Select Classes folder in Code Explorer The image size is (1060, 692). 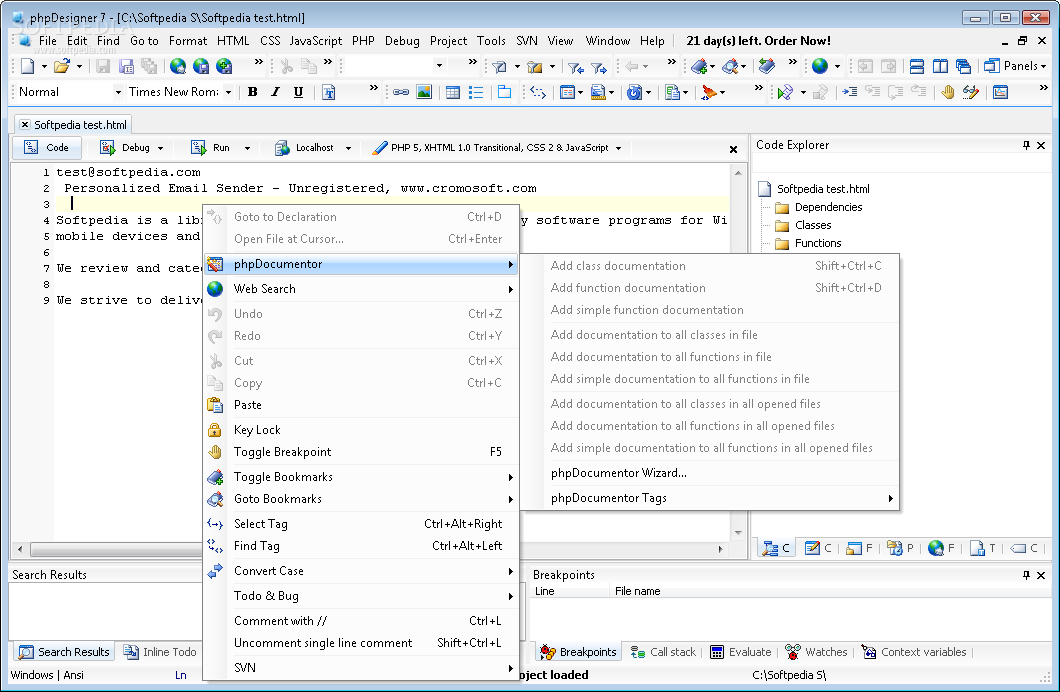pyautogui.click(x=803, y=226)
